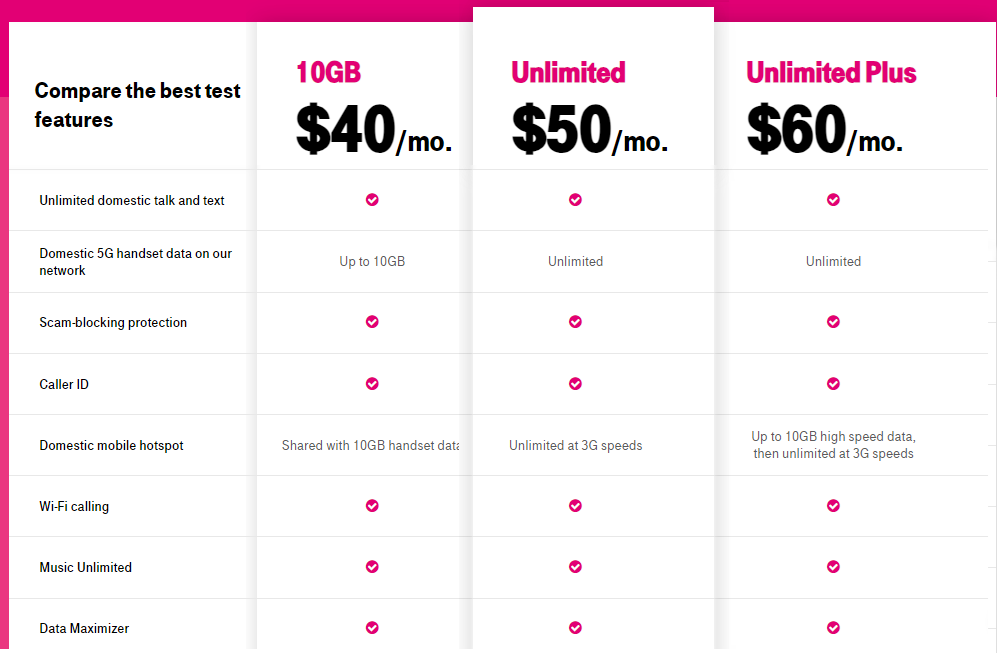
Task: Select the Unlimited Plus plan heading
Action: pyautogui.click(x=831, y=72)
